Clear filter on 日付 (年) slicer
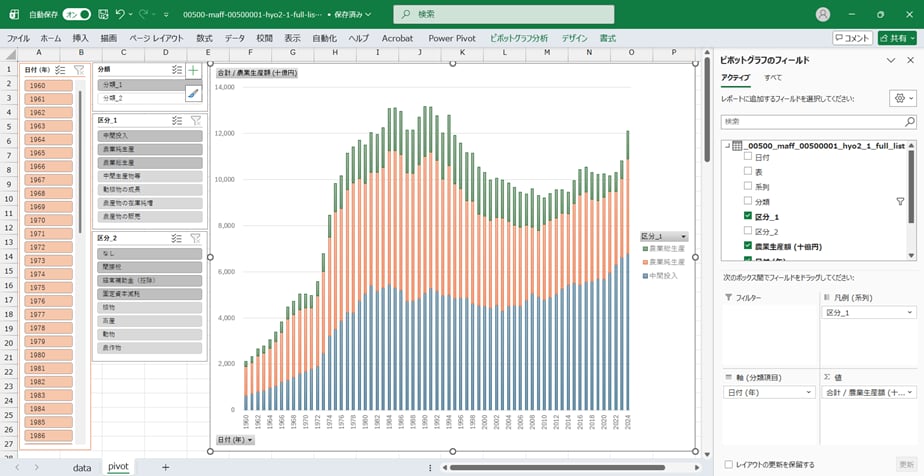The width and height of the screenshot is (924, 476). pyautogui.click(x=78, y=70)
